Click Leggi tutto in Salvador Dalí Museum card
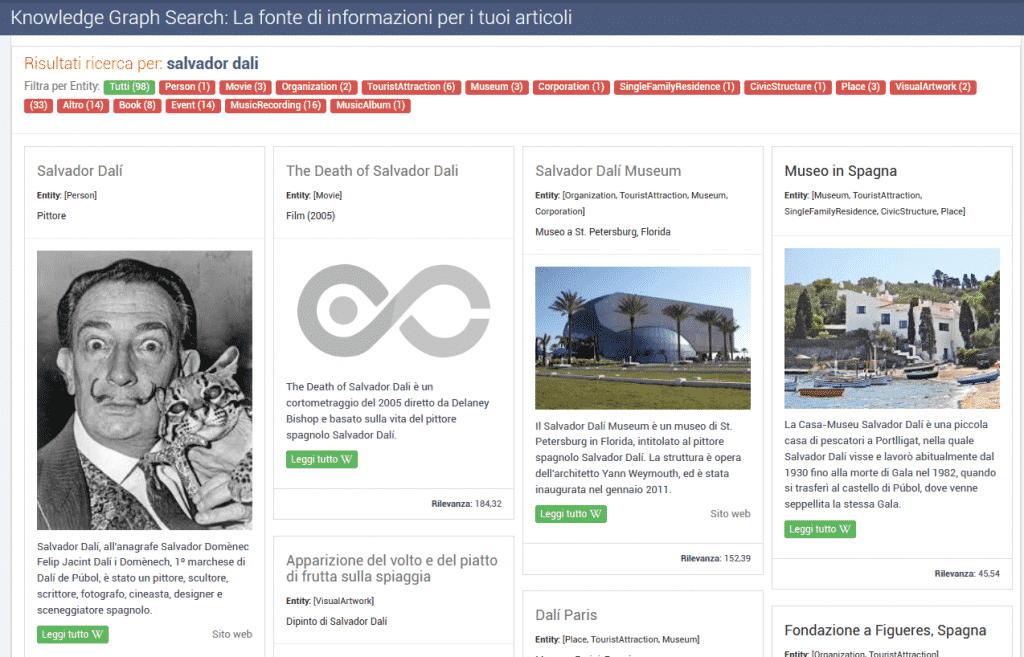 [571, 514]
